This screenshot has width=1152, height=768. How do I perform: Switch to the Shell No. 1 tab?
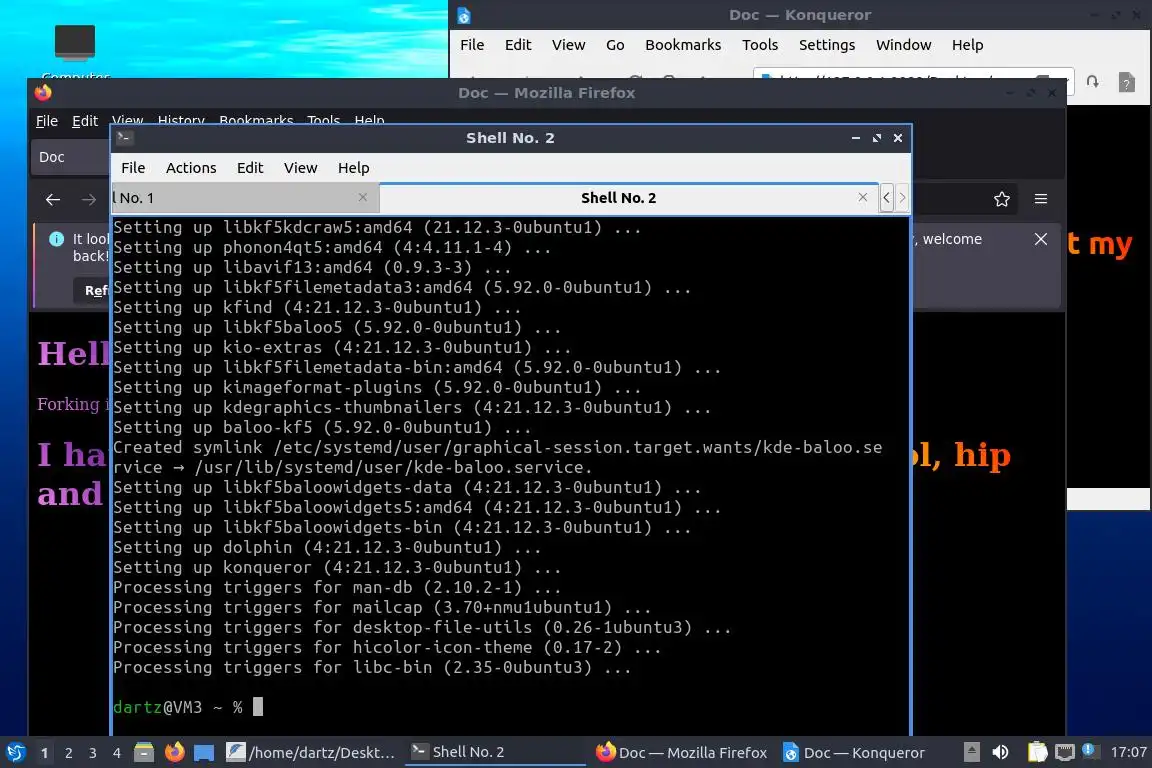pyautogui.click(x=245, y=198)
